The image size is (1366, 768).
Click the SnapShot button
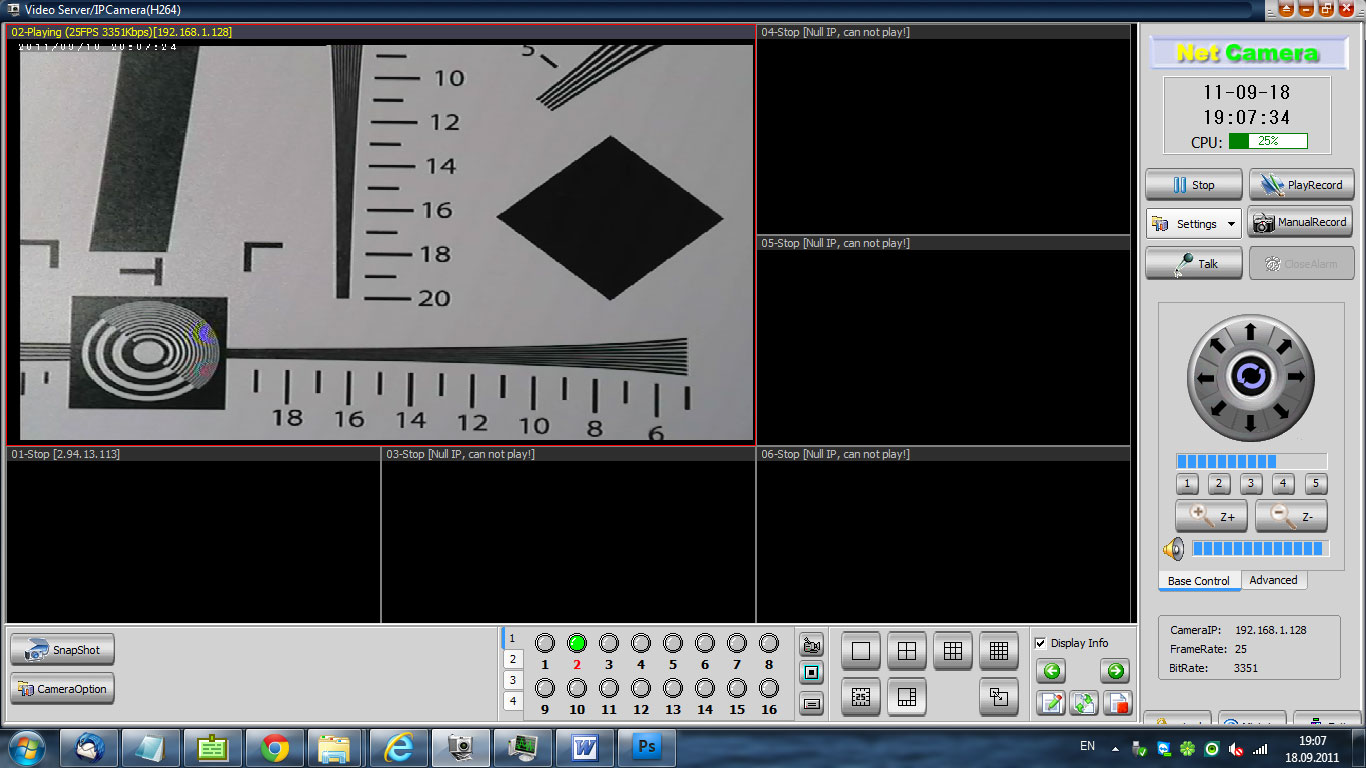(63, 650)
